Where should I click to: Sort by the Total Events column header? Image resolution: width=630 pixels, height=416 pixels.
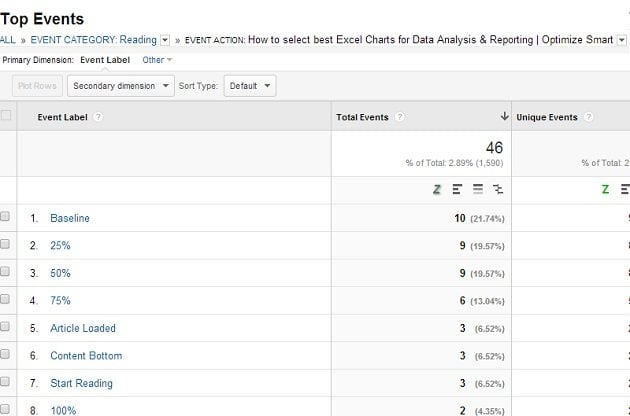[362, 117]
